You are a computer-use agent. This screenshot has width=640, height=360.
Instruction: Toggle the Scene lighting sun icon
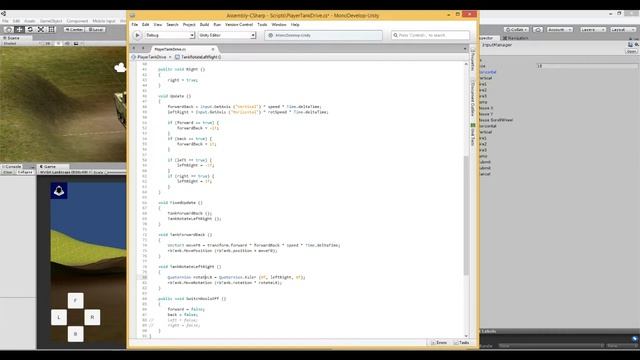coord(58,43)
